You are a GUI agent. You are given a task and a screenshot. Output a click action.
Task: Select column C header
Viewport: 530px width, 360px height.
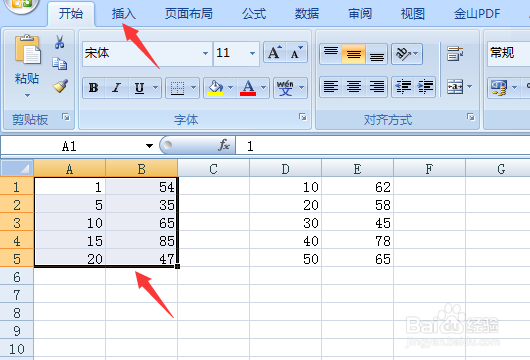point(214,168)
